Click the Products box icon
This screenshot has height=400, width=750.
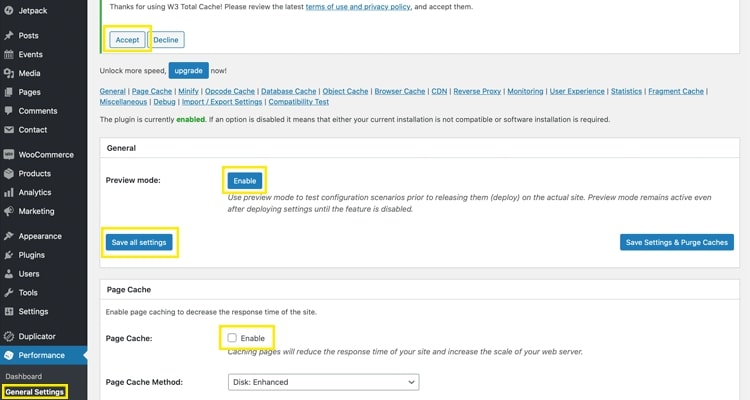coord(9,173)
